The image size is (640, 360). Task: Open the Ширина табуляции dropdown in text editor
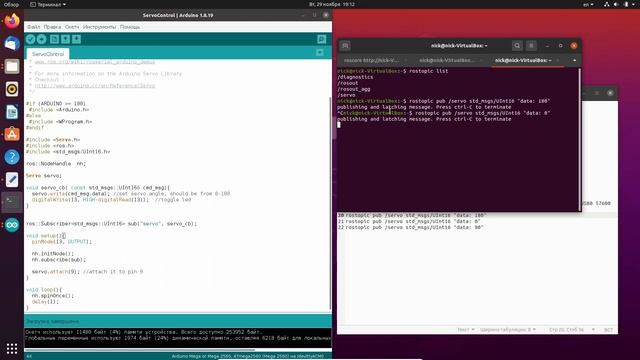point(508,329)
